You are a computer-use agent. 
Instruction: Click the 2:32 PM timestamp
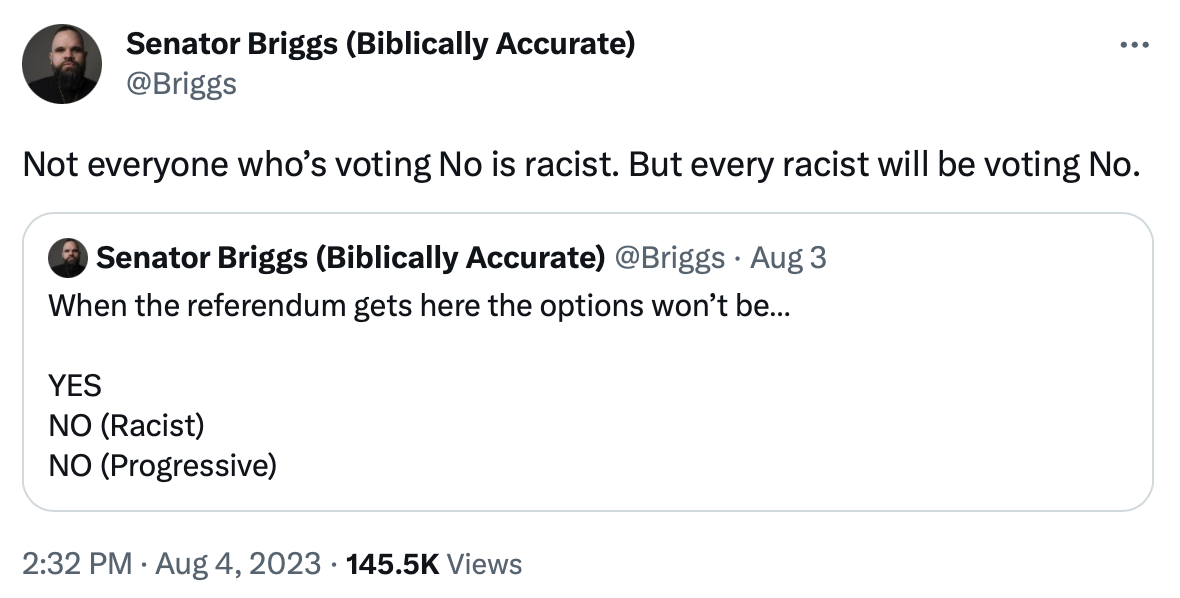77,563
